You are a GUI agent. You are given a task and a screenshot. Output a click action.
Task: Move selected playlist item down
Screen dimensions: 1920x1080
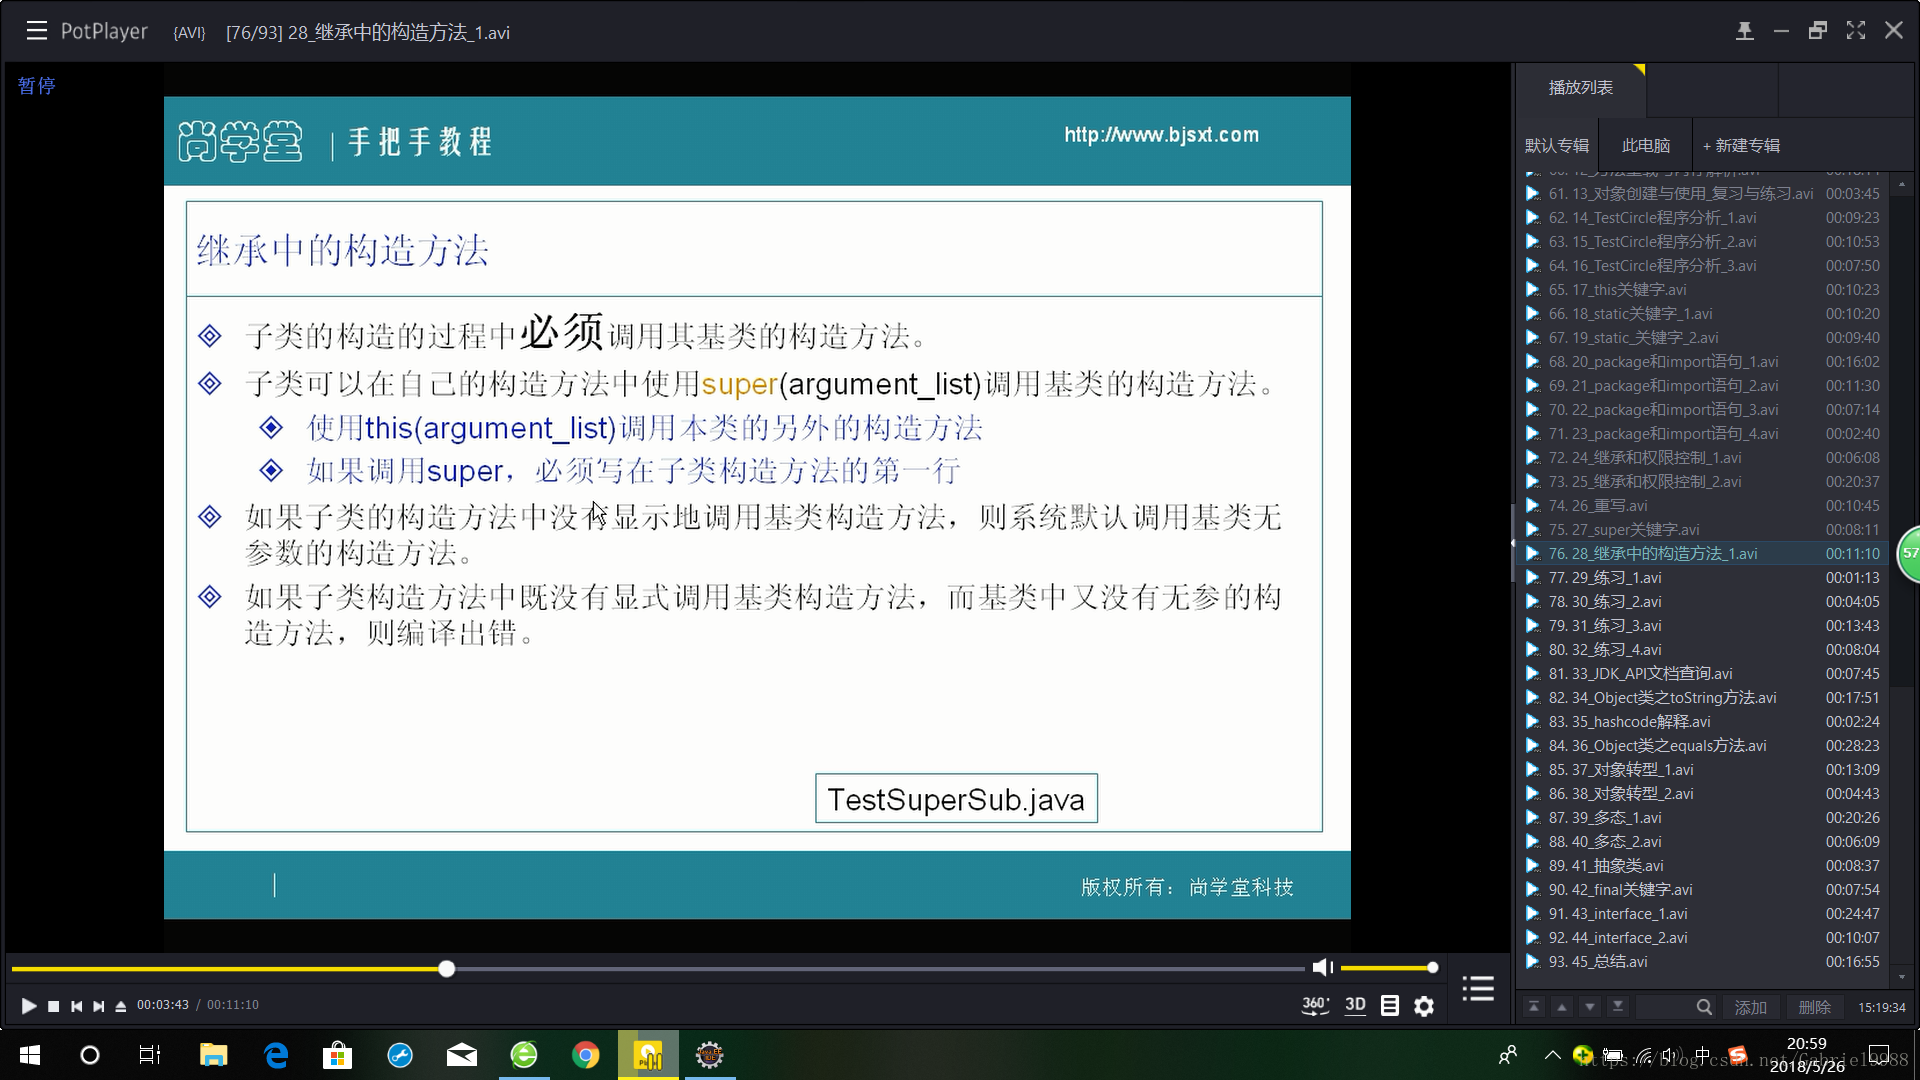1590,1007
